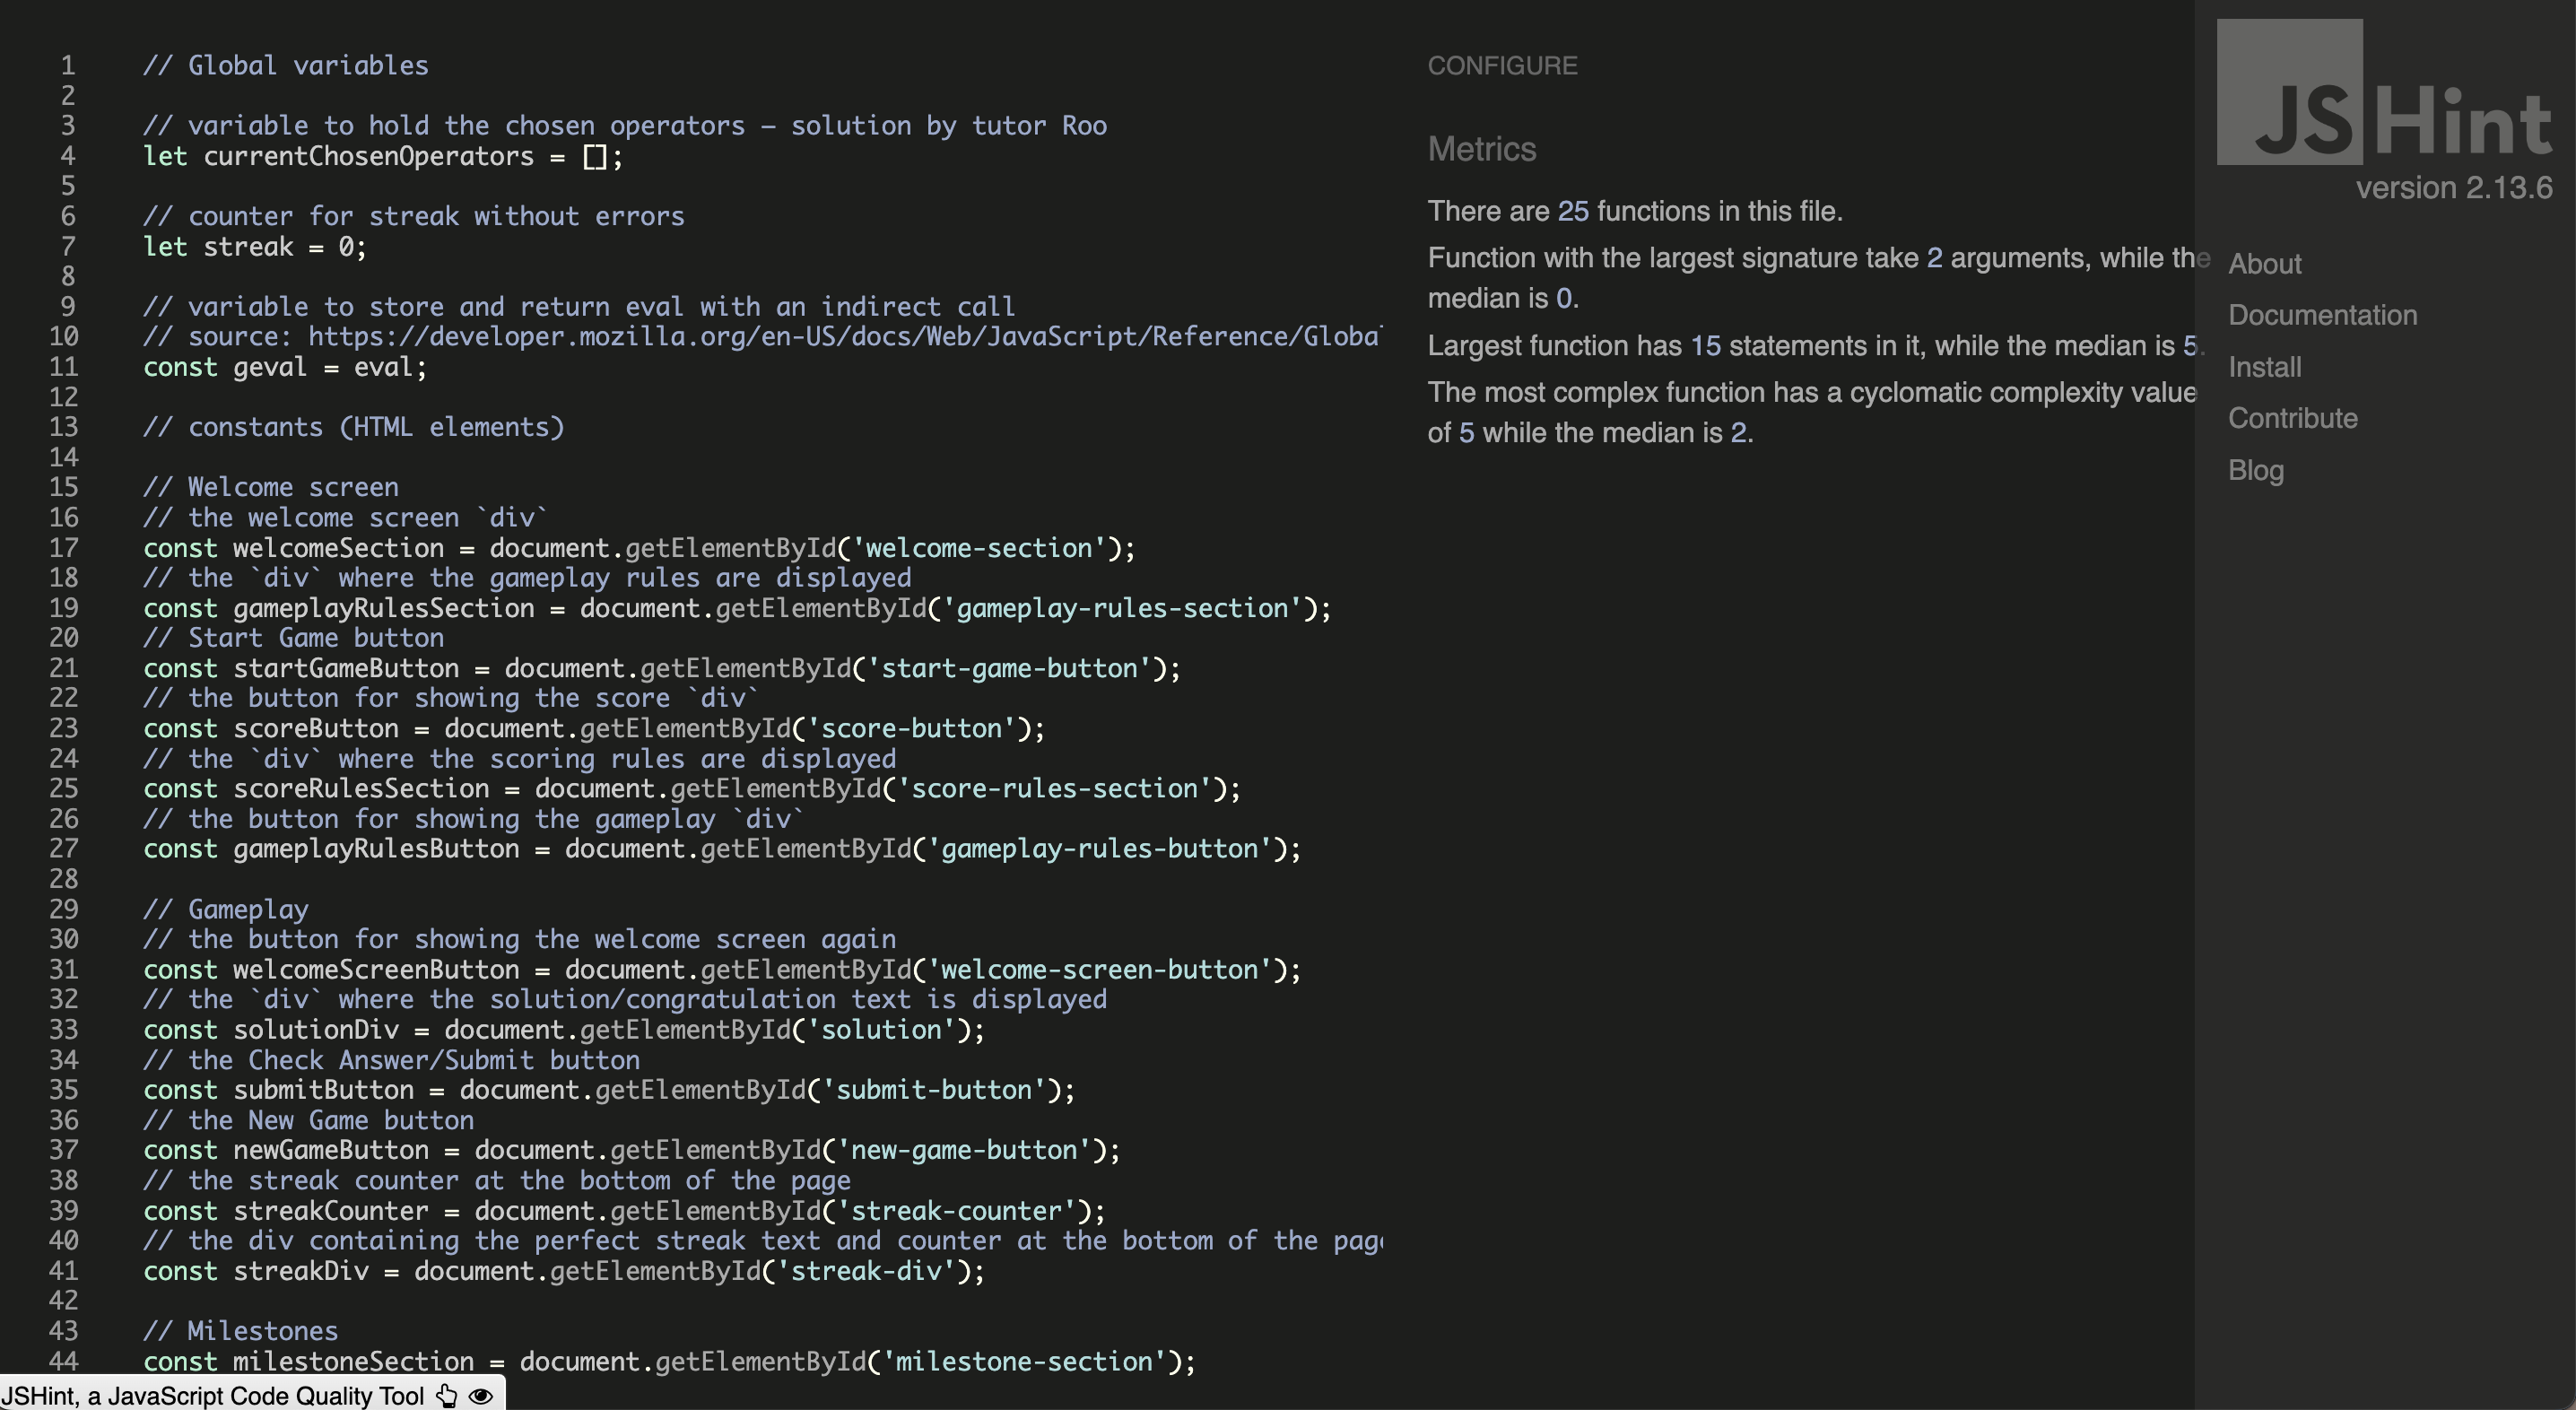Go to Documentation in the sidebar

coord(2322,315)
